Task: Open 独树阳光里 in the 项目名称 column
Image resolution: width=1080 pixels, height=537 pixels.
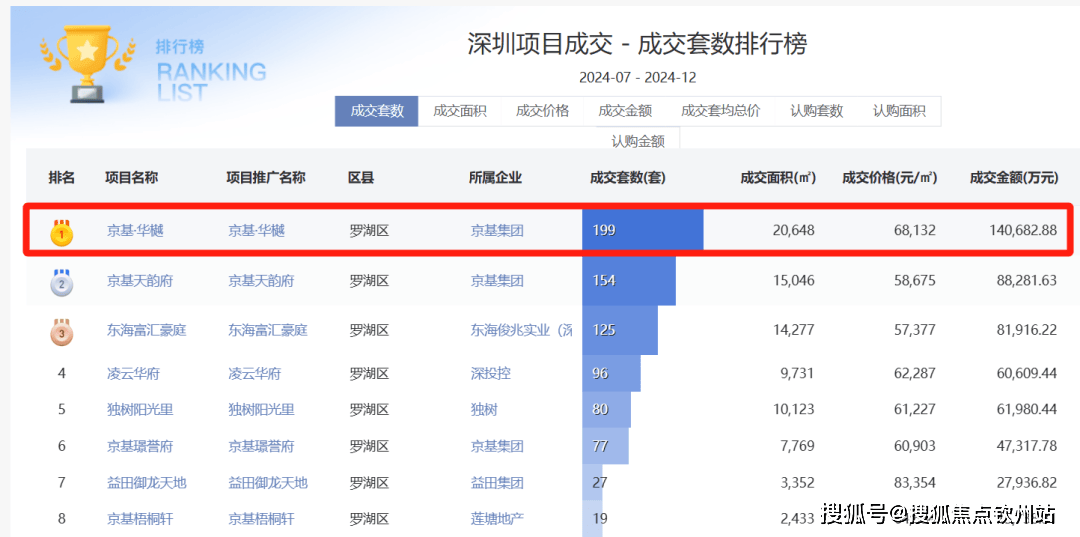Action: 140,410
